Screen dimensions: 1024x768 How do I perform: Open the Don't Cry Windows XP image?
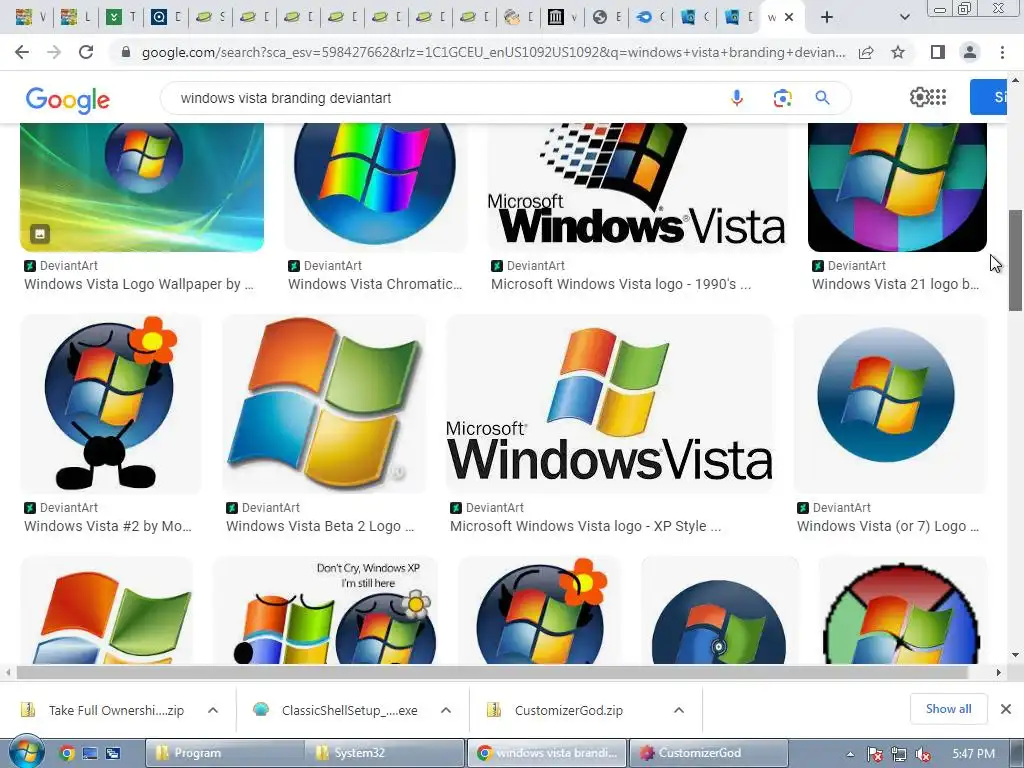point(325,611)
